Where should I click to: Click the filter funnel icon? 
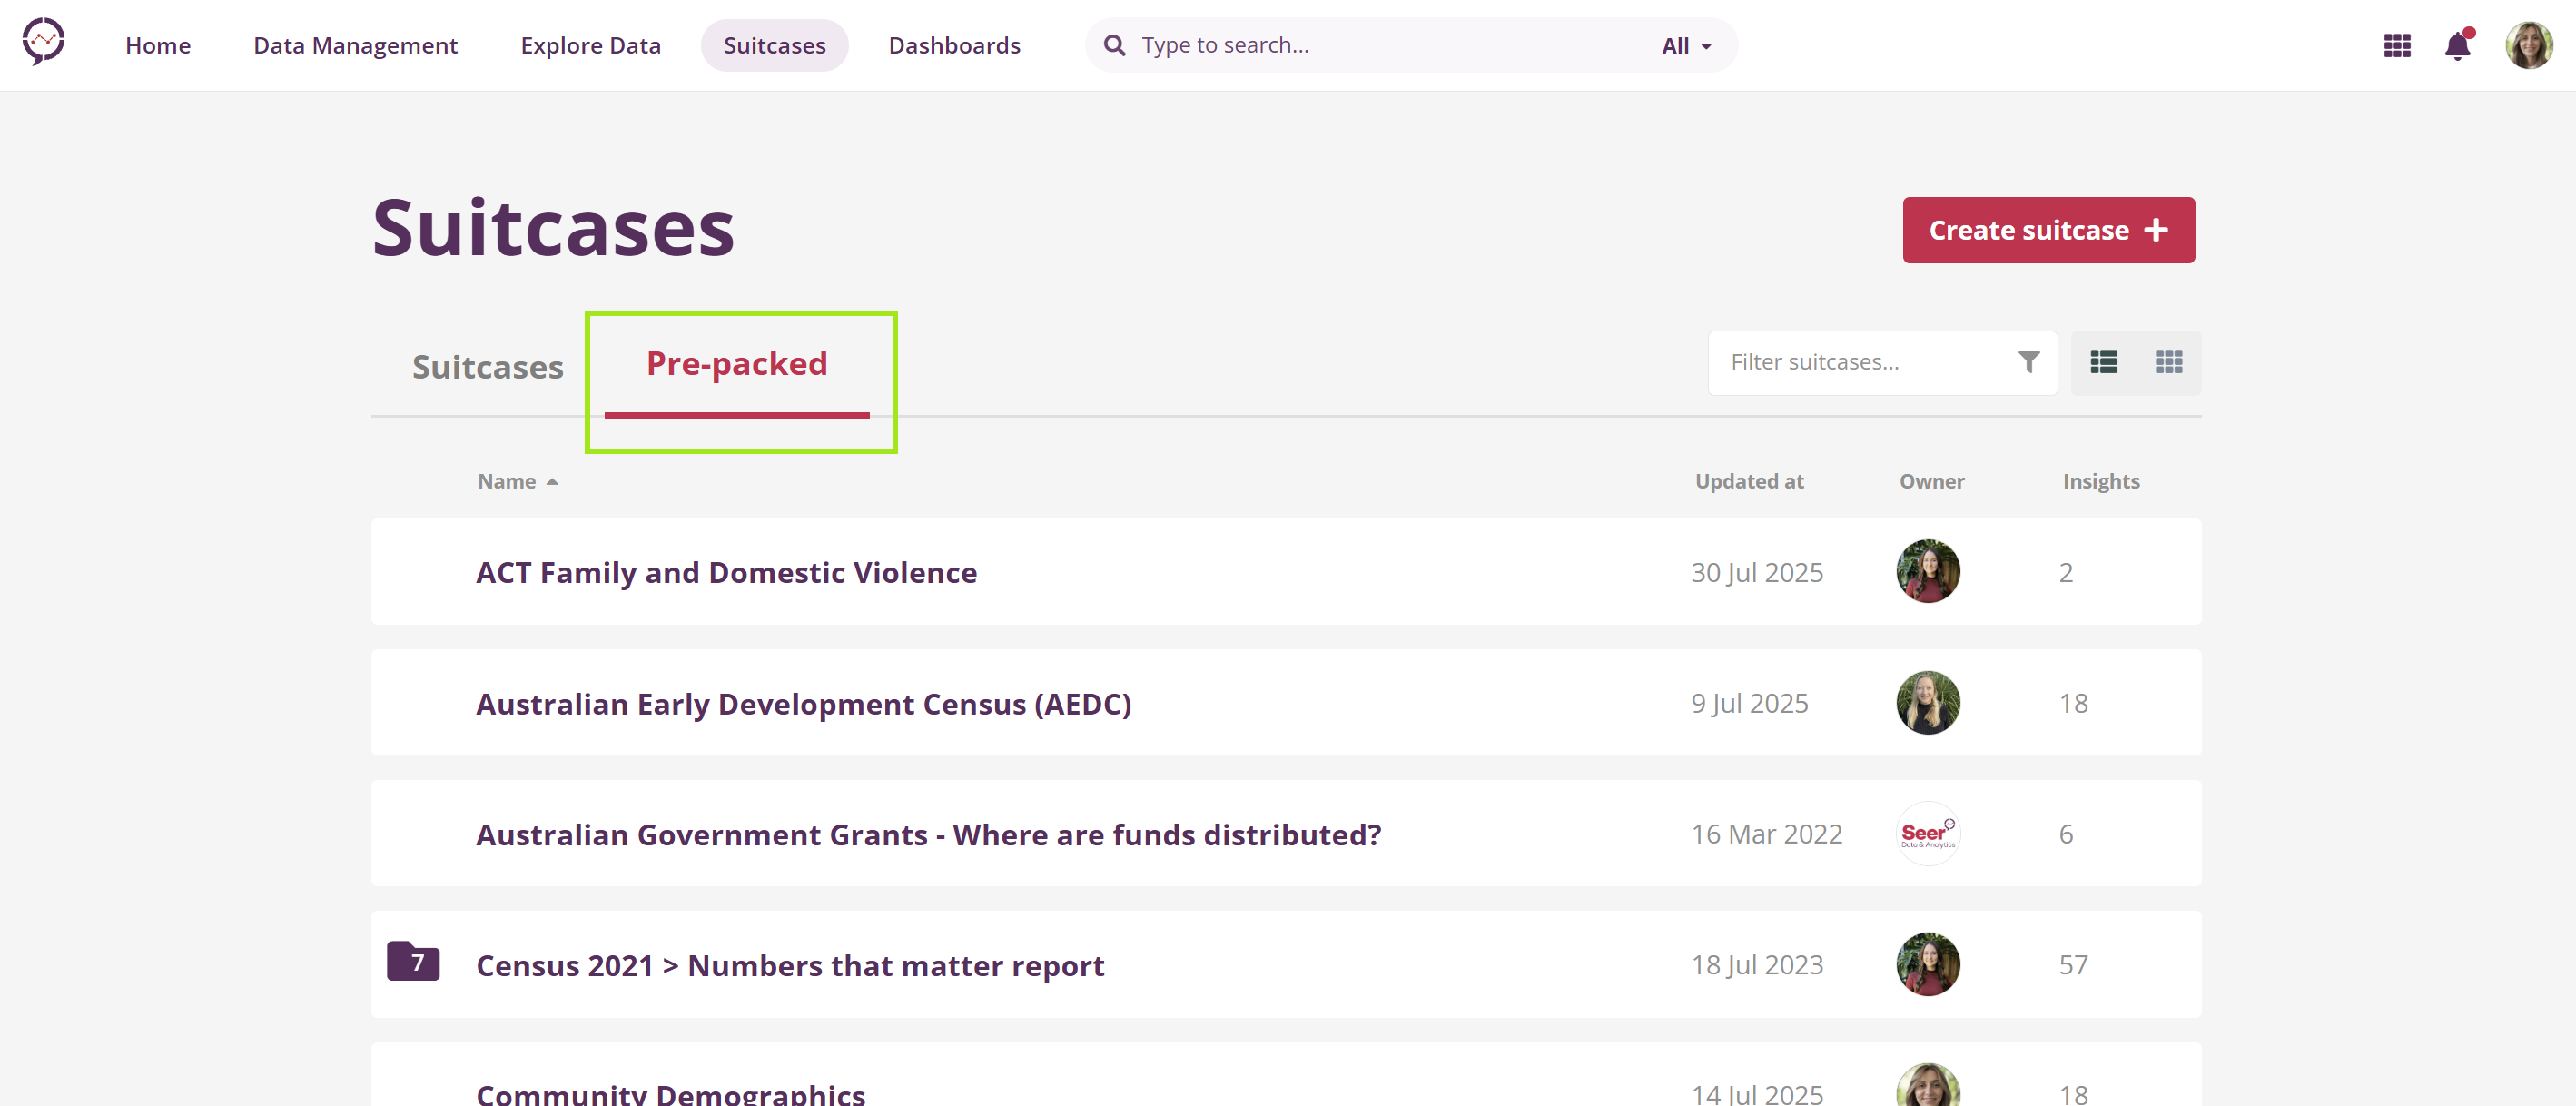[2028, 362]
